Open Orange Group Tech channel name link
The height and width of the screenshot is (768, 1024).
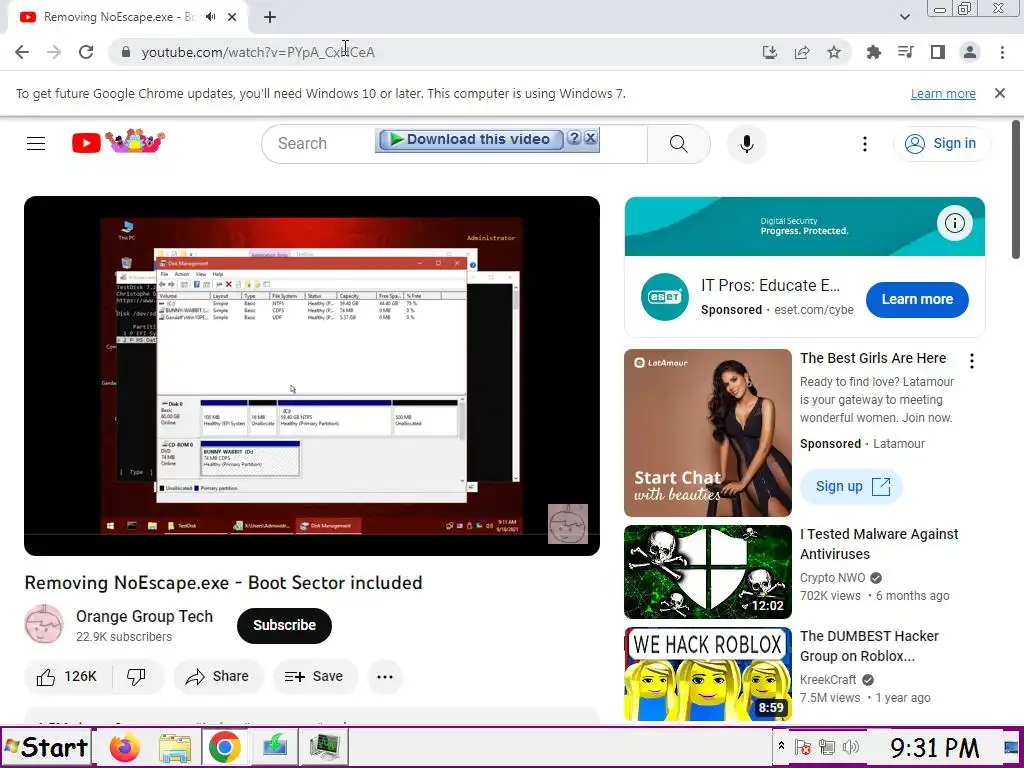[x=144, y=616]
